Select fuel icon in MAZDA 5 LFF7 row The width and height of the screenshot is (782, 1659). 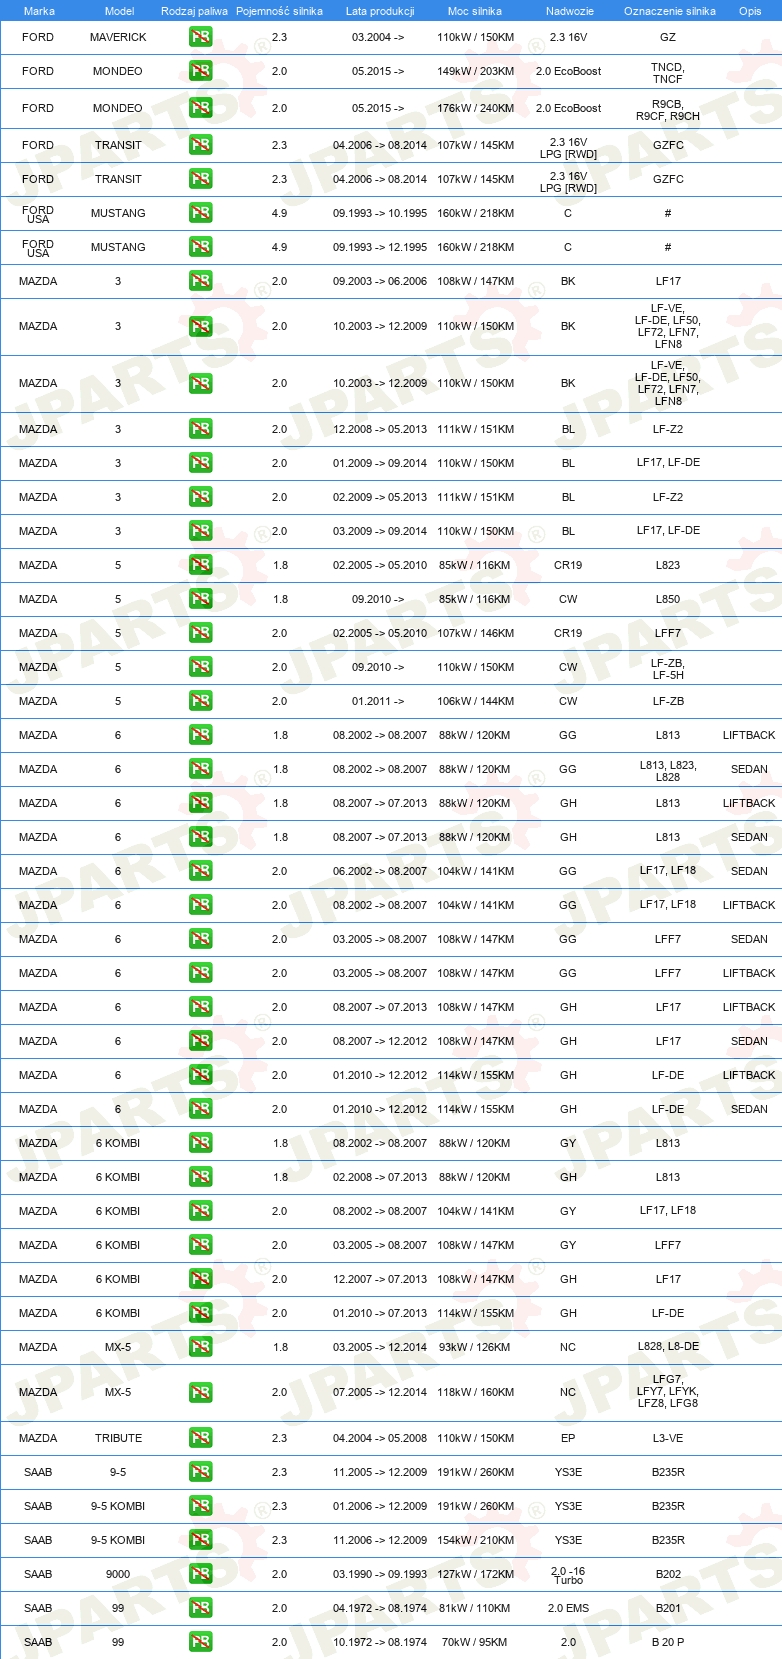click(x=200, y=633)
